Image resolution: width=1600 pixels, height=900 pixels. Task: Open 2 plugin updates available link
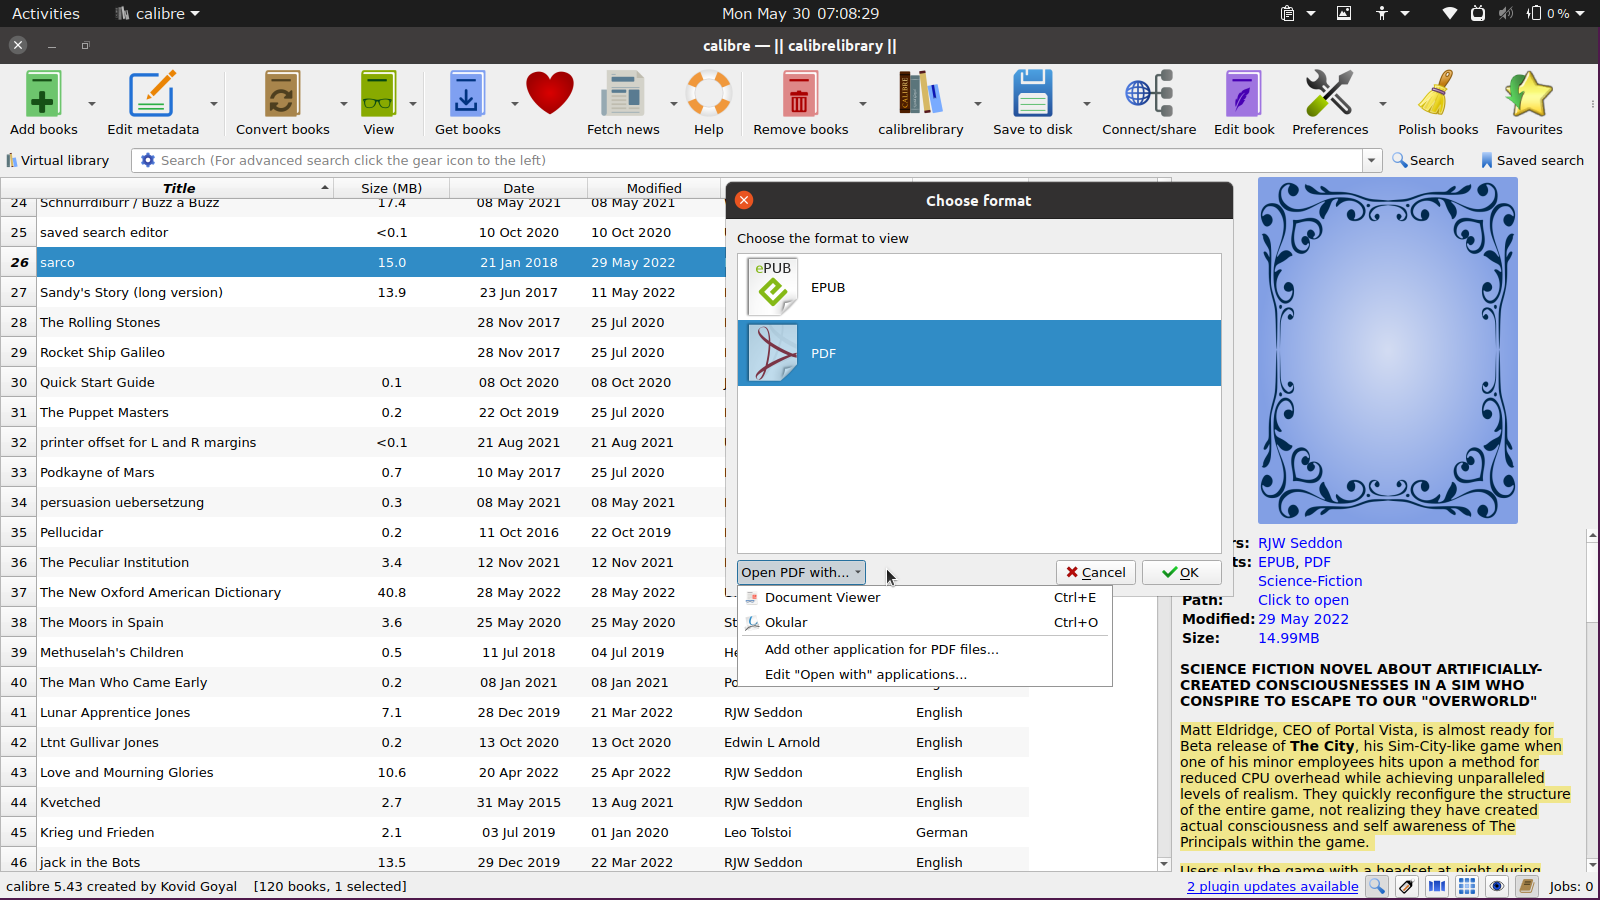click(1272, 886)
